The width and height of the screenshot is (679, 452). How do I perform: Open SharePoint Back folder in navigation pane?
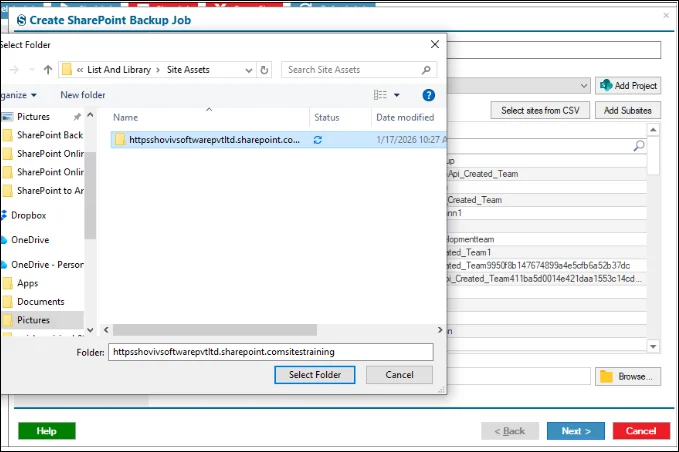click(x=43, y=135)
